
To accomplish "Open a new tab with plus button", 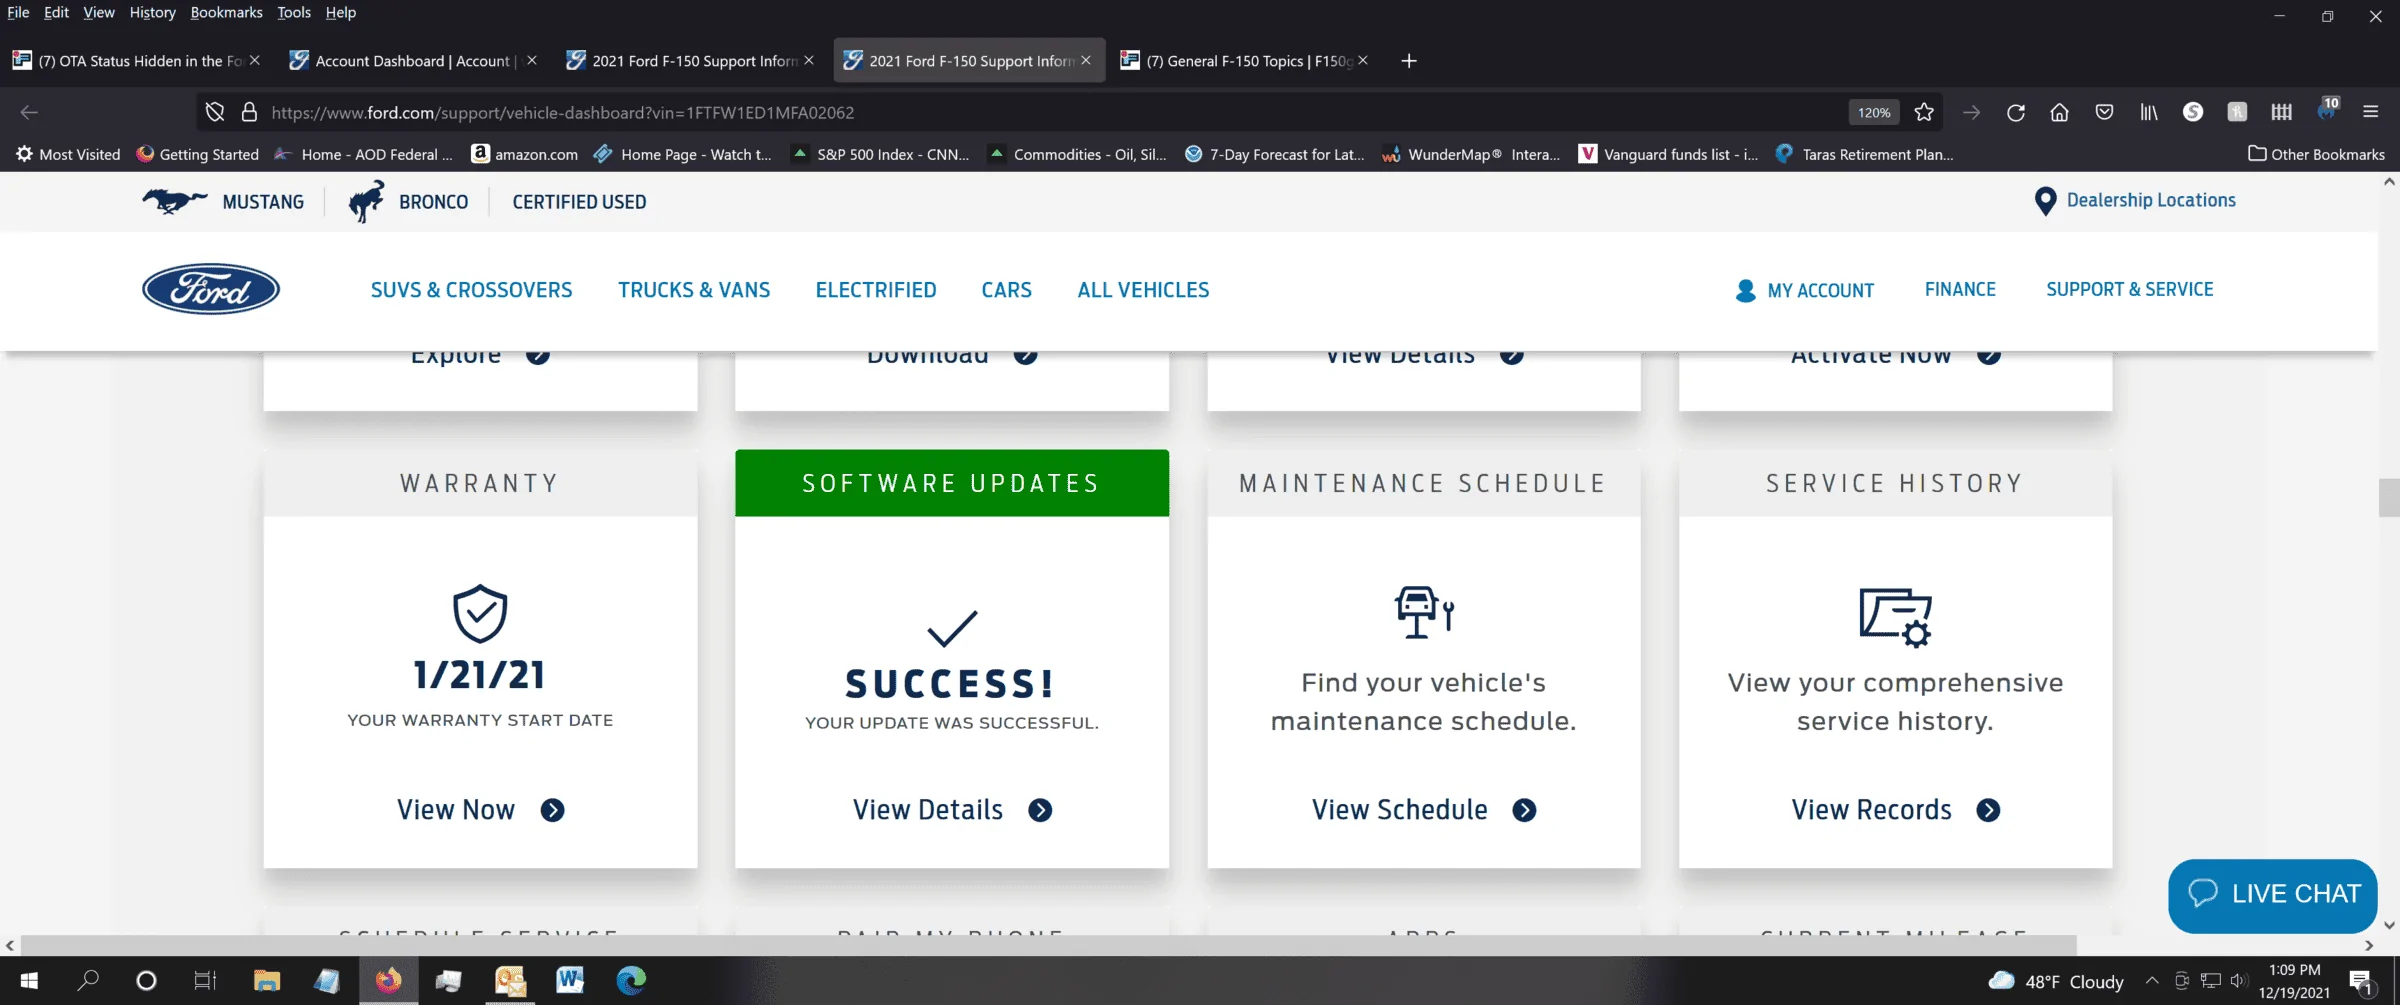I will coord(1408,61).
